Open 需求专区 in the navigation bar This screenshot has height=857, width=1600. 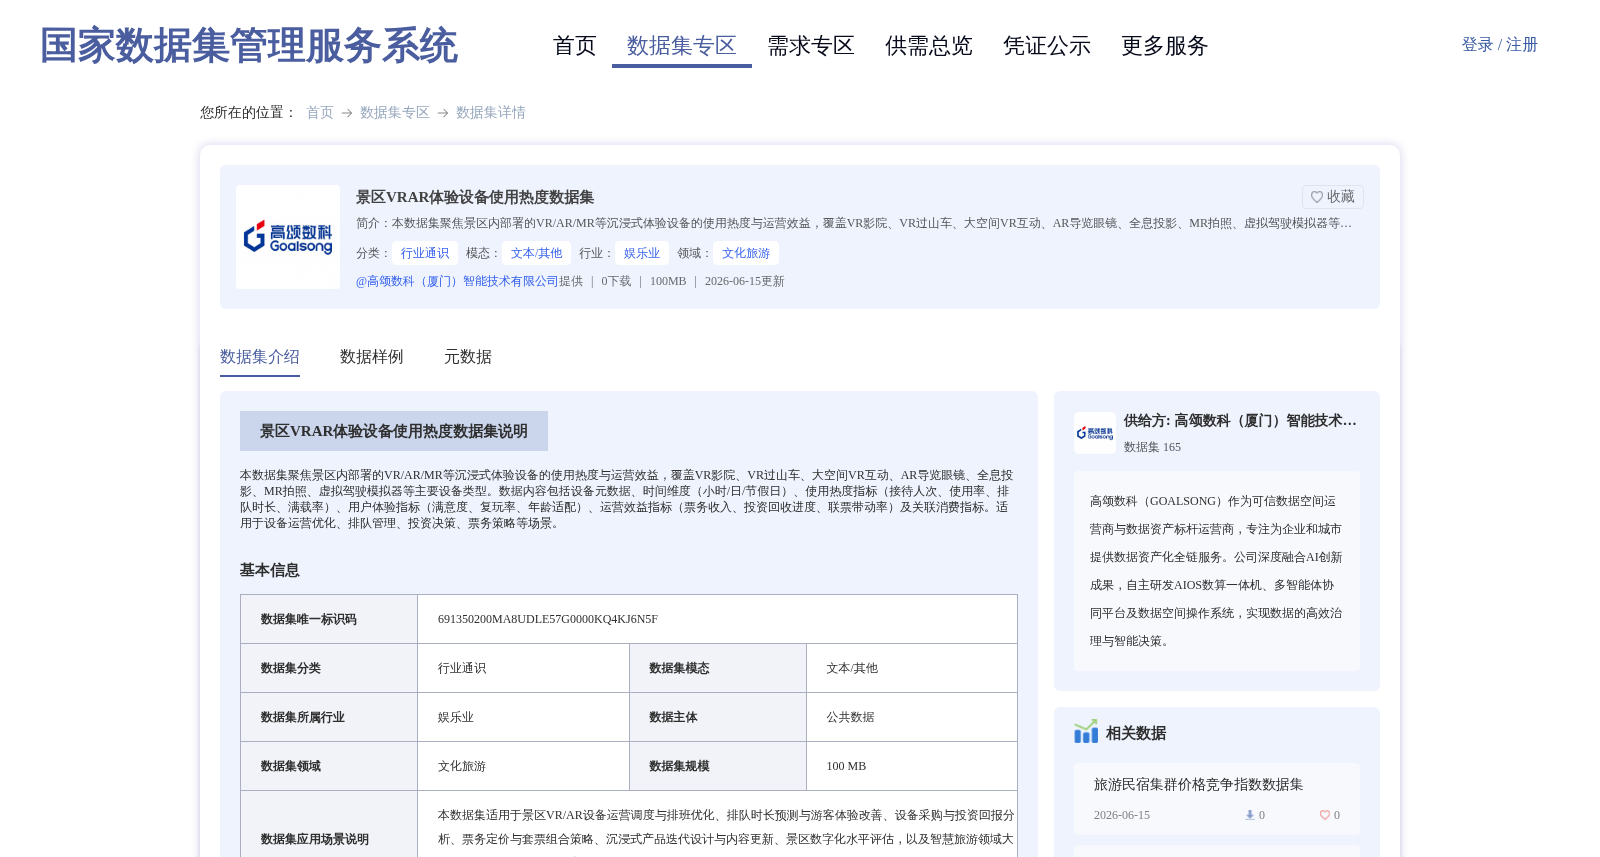coord(811,46)
